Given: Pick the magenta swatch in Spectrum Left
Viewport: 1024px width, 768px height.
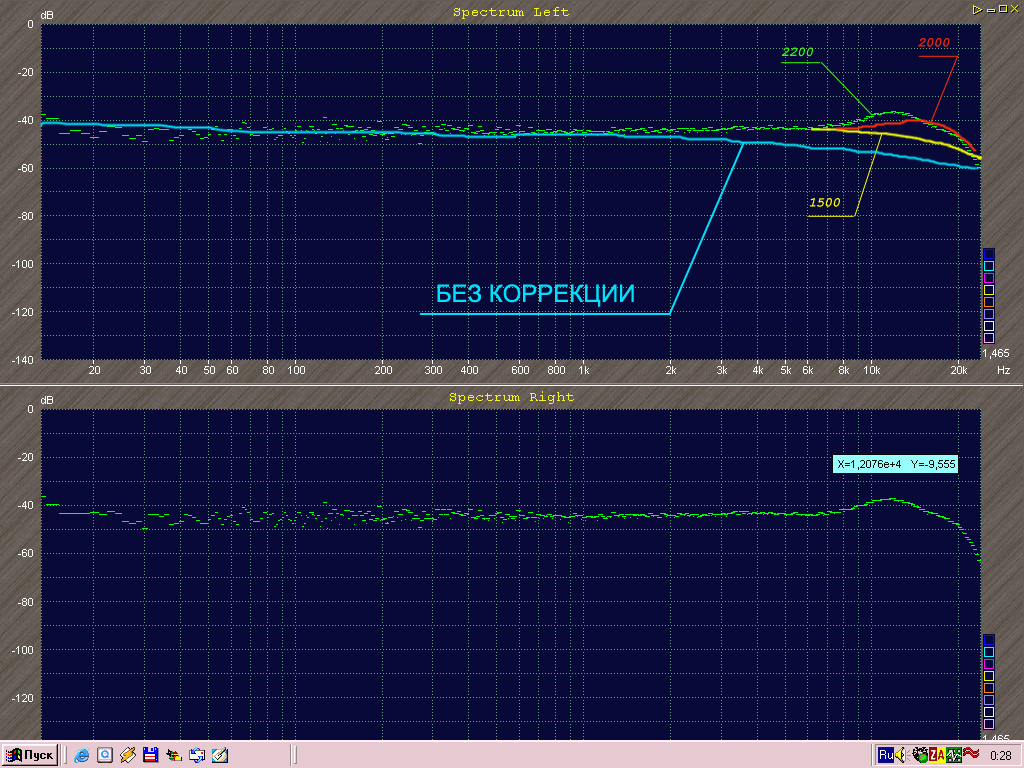Looking at the screenshot, I should click(989, 278).
